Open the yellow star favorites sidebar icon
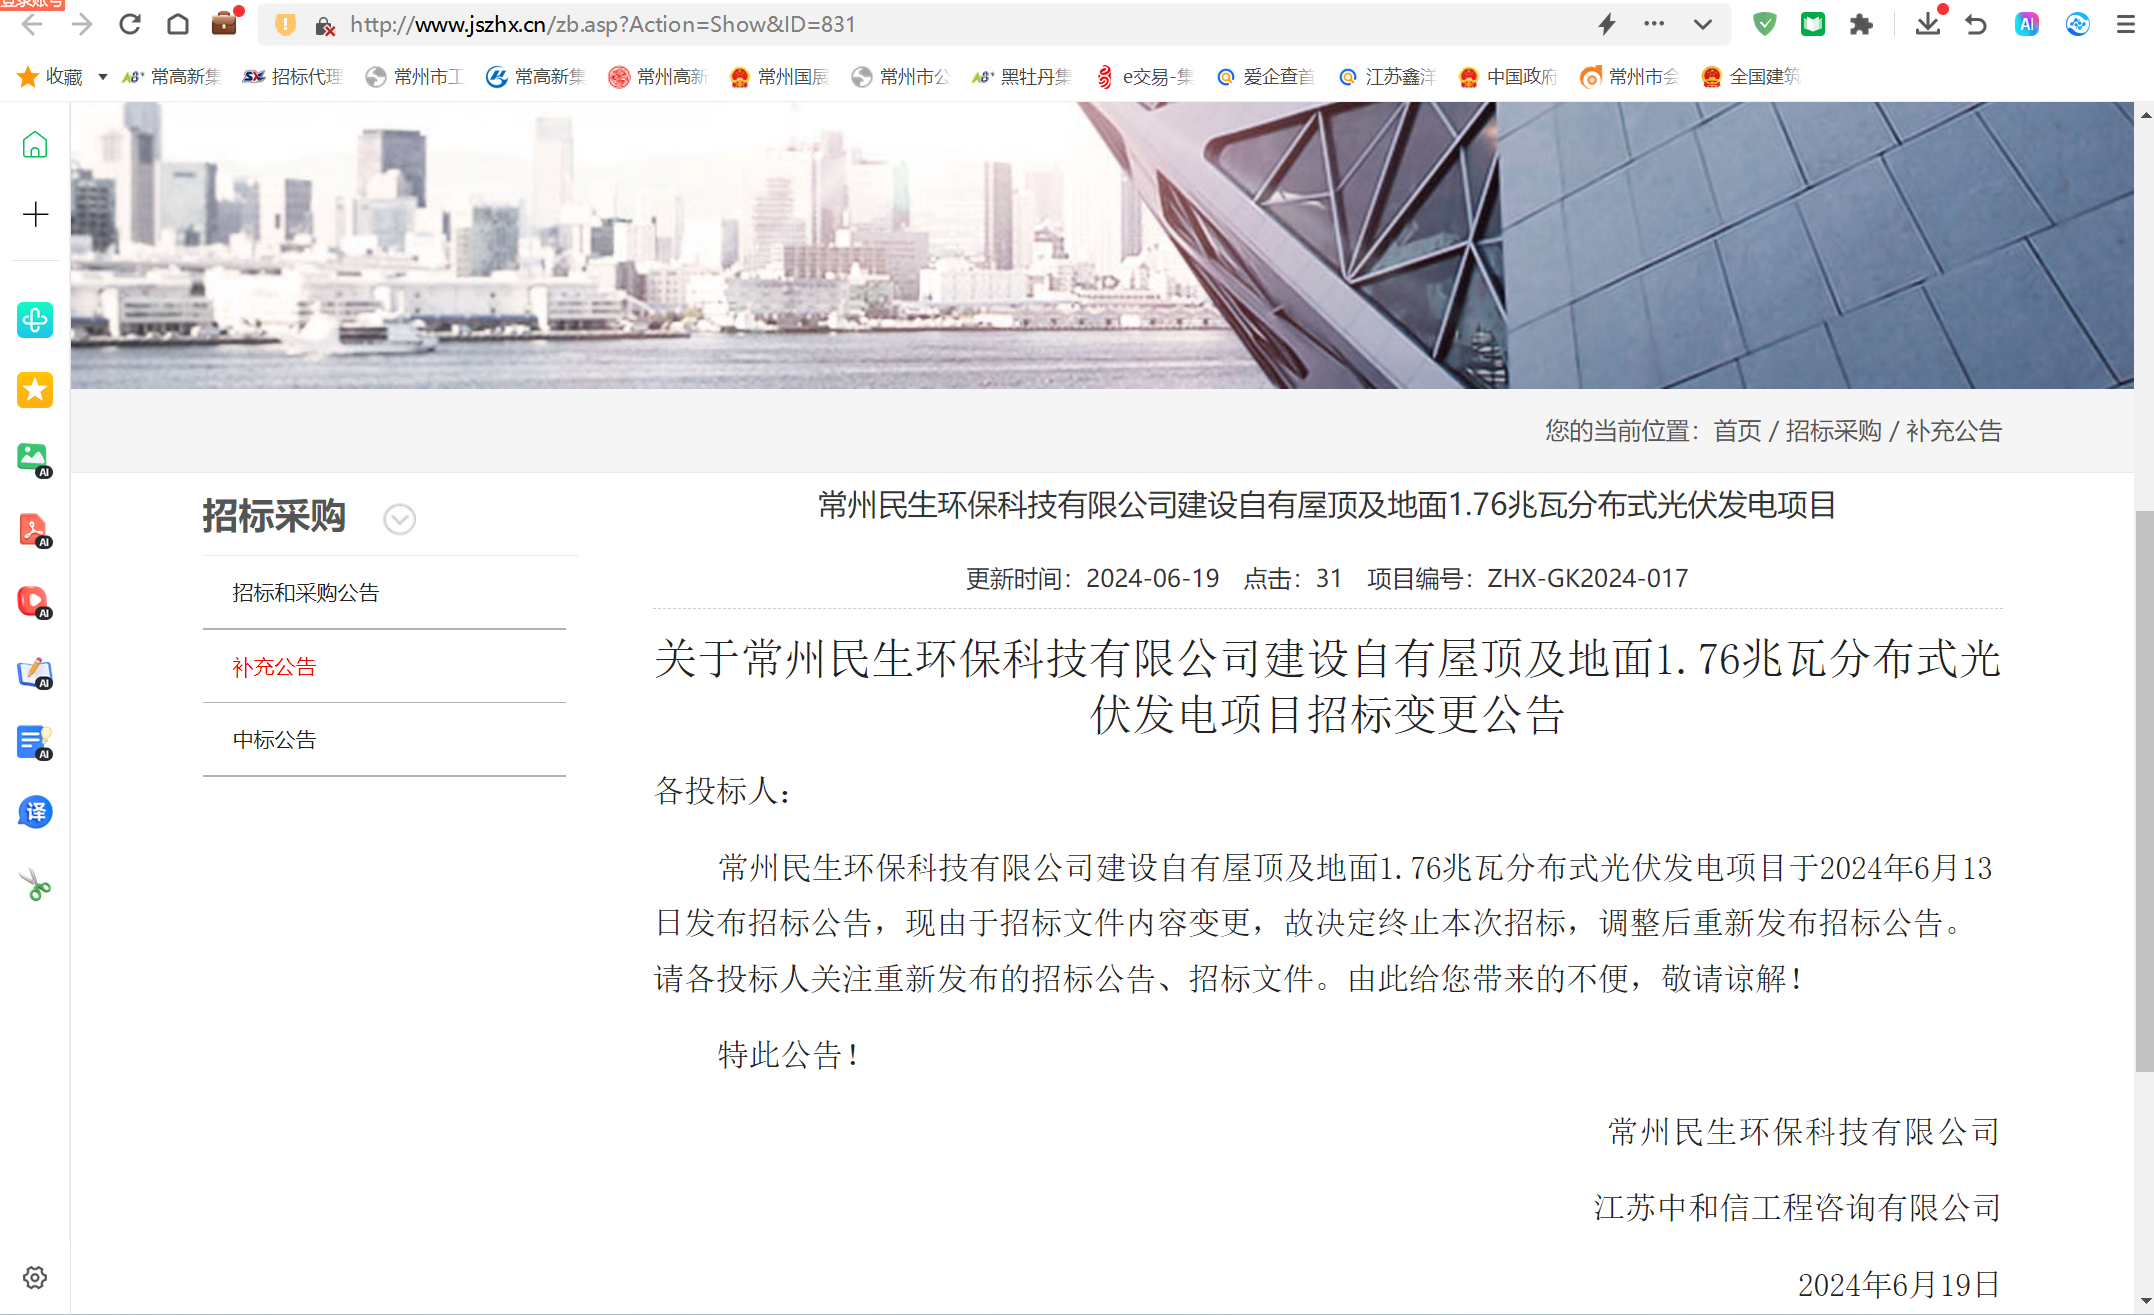 (x=35, y=390)
